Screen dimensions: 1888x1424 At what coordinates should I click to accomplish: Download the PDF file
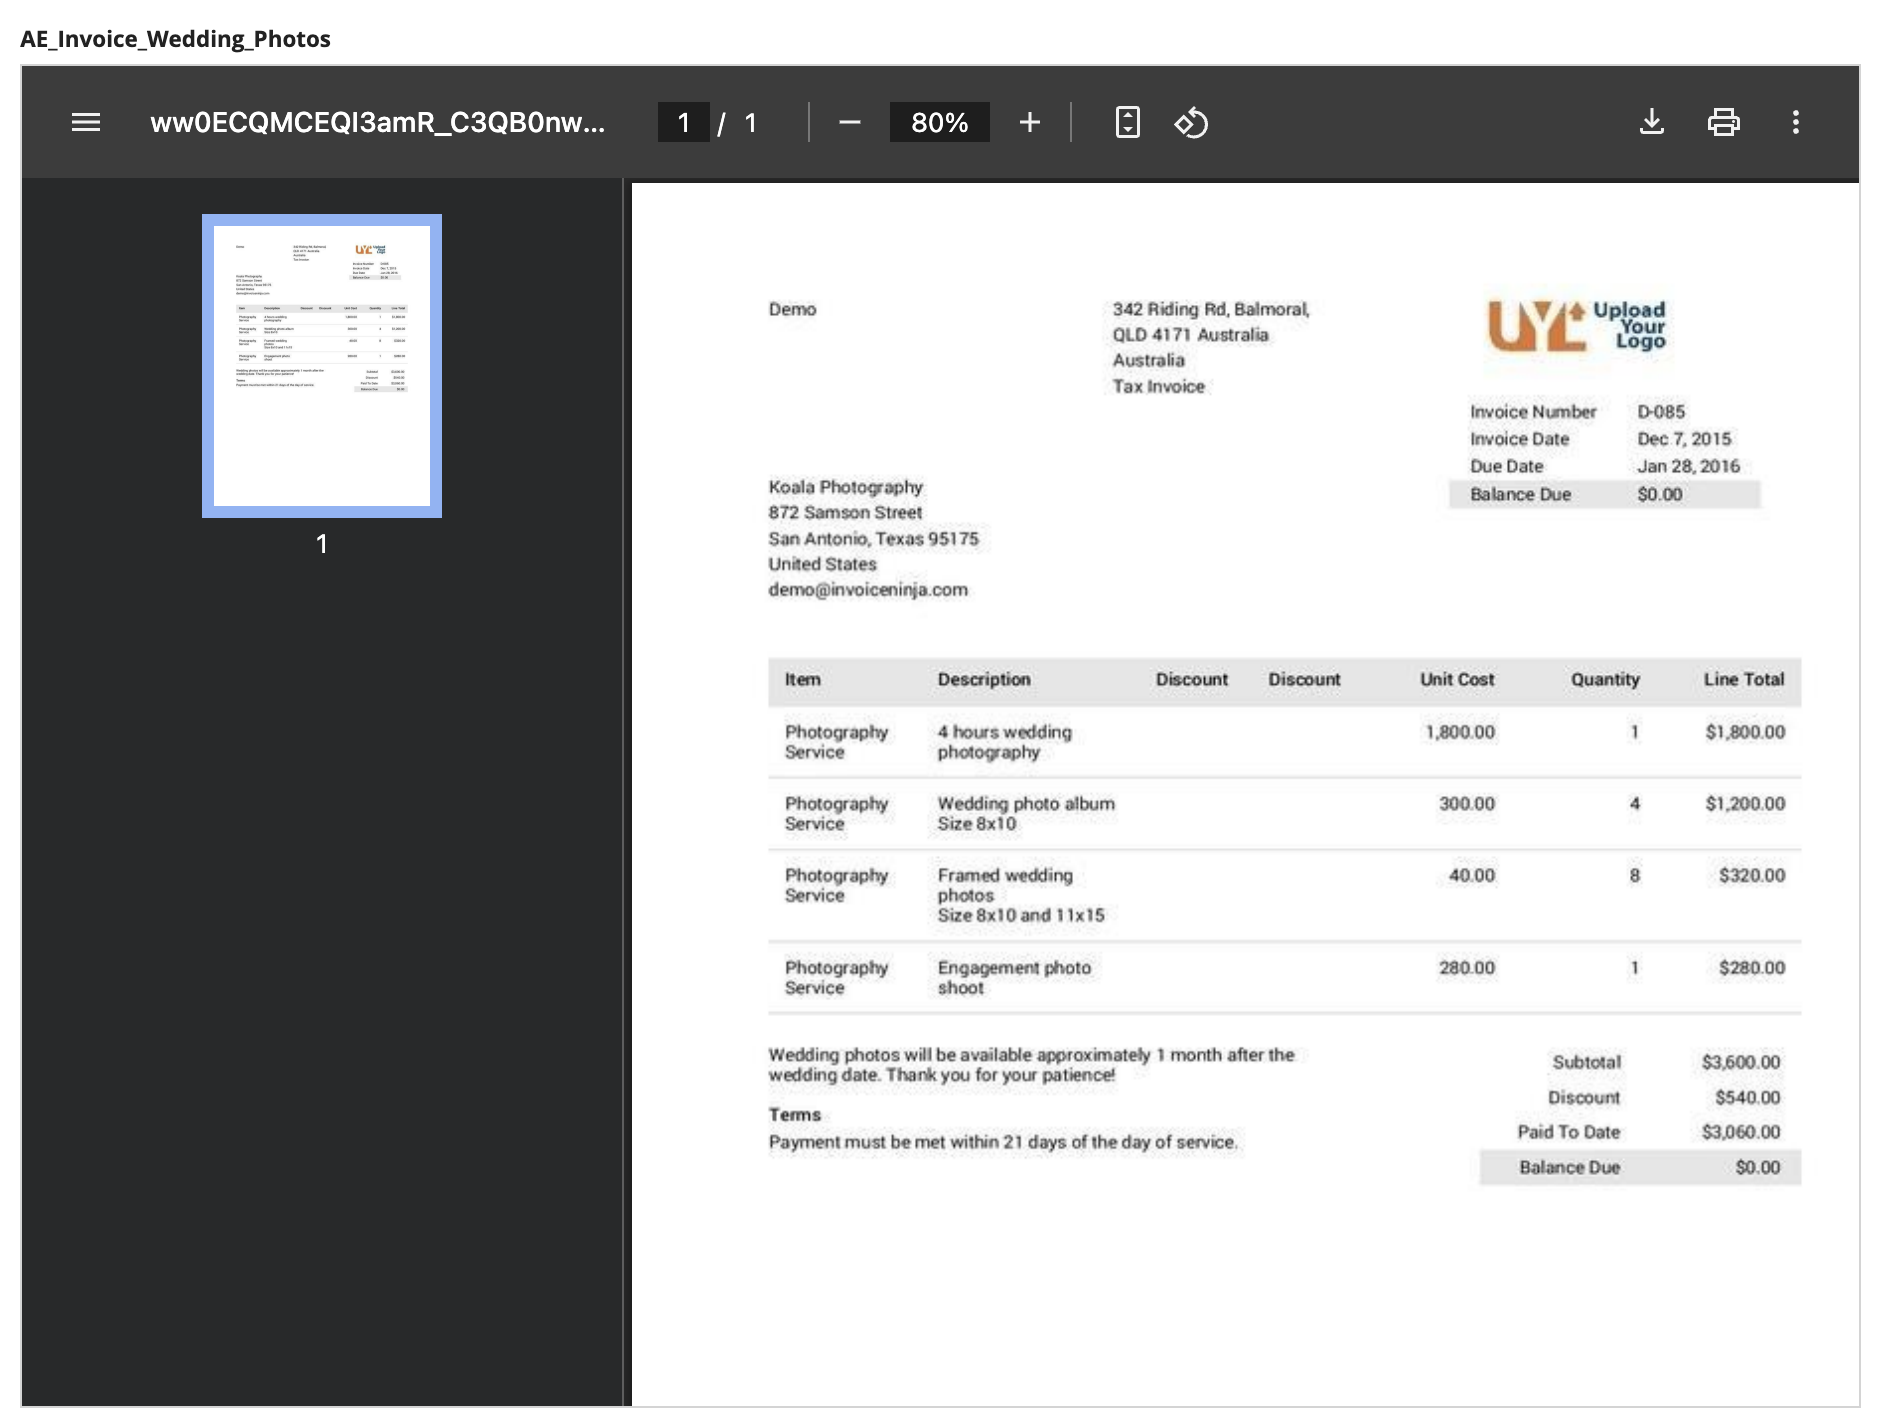click(x=1652, y=122)
